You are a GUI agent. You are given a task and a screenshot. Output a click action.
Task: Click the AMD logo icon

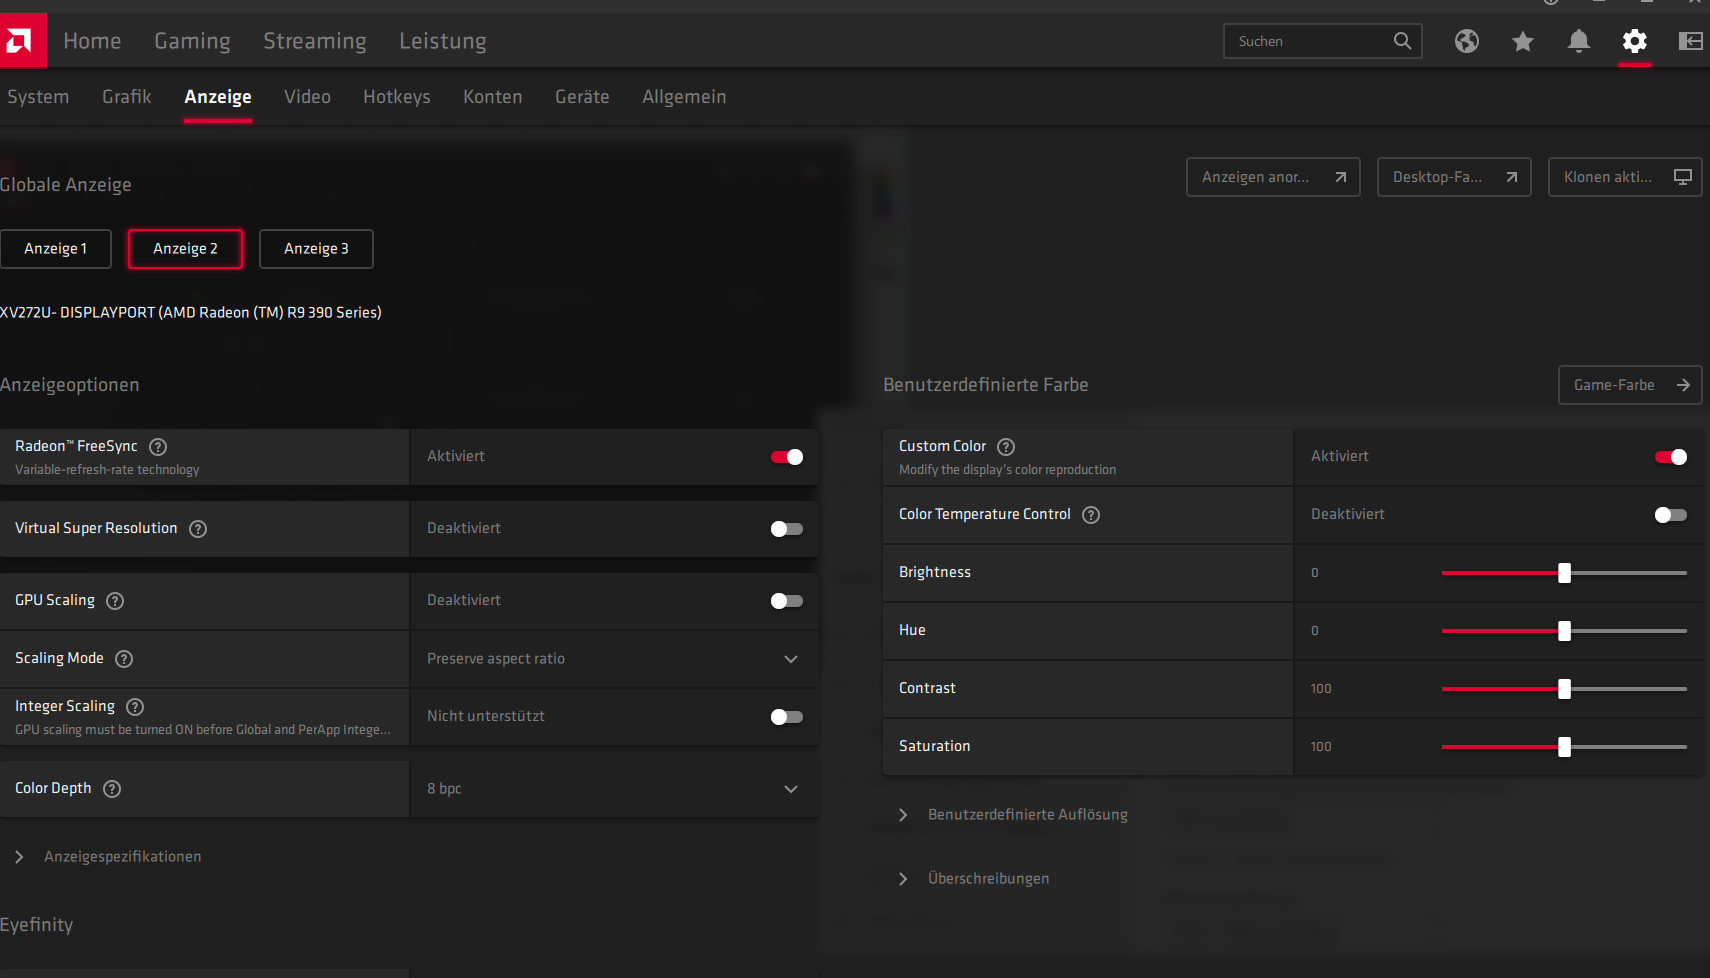pyautogui.click(x=21, y=40)
